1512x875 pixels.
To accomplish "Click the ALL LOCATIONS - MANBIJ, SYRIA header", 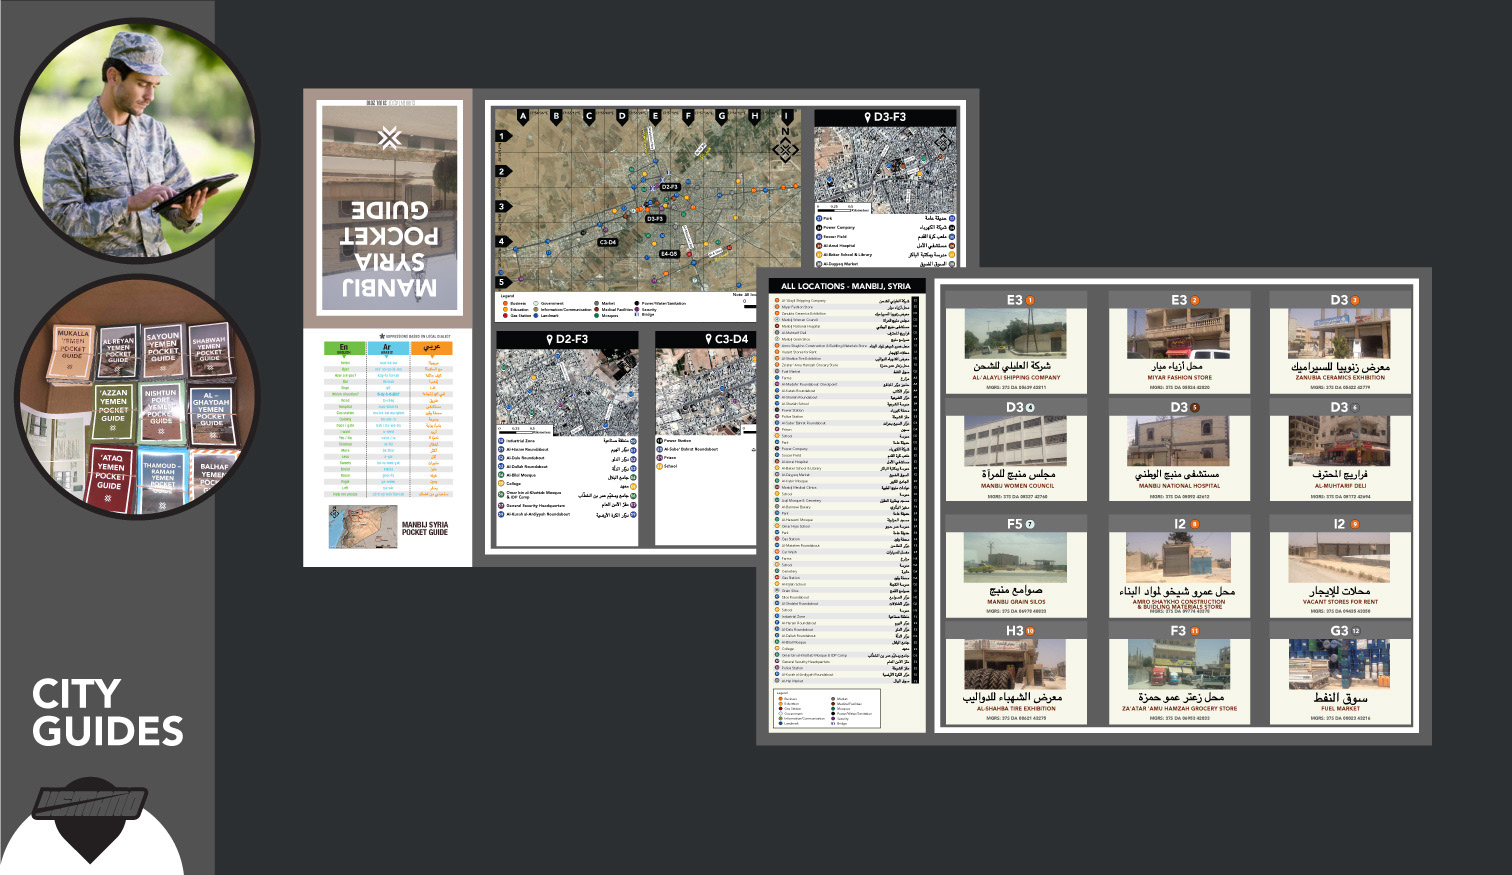I will click(846, 286).
